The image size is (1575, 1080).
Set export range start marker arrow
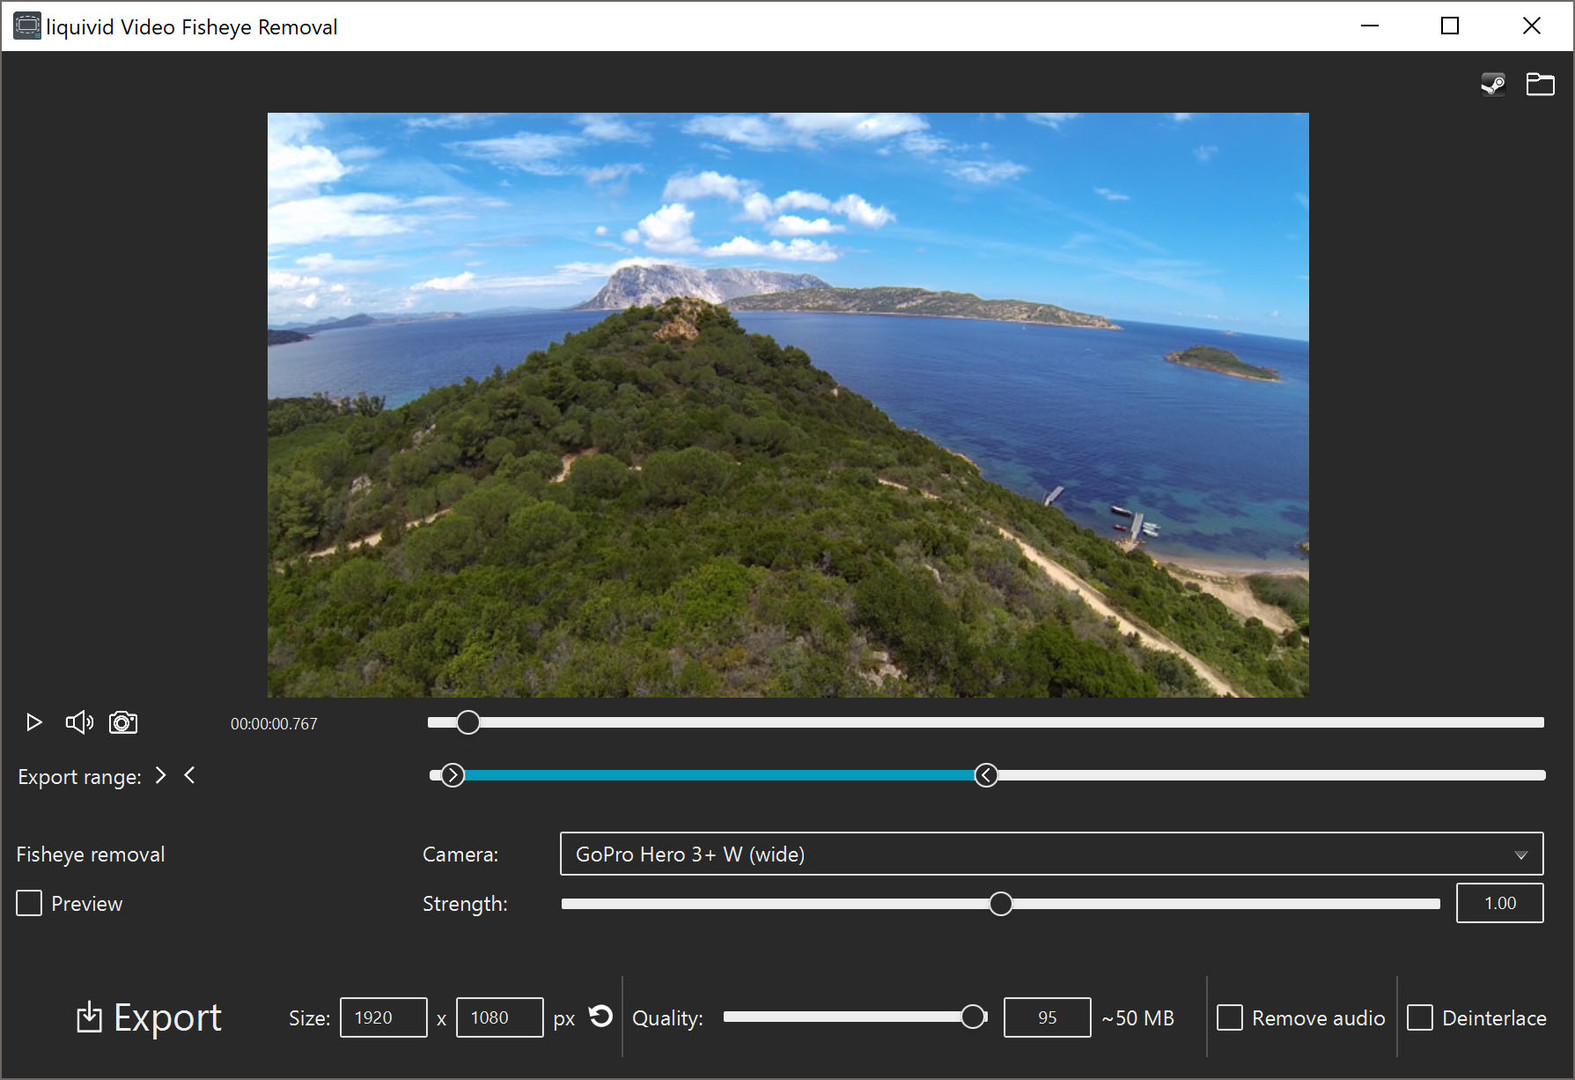[161, 775]
